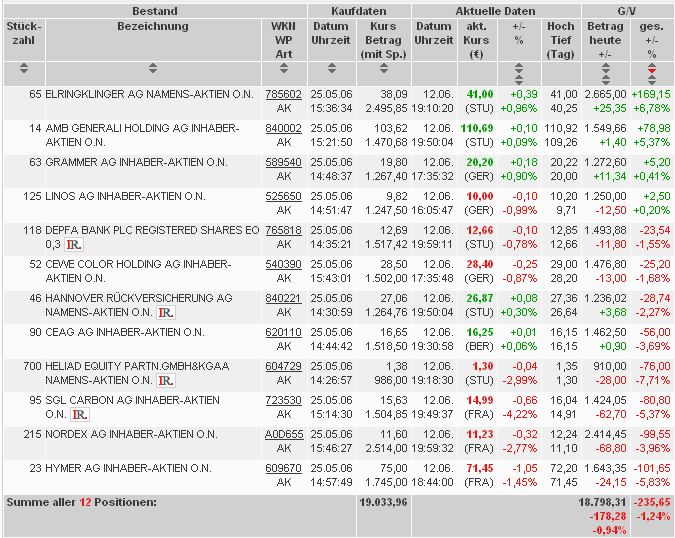Click 'Summe aller 12 Positionen' label
The image size is (675, 538).
(x=82, y=502)
